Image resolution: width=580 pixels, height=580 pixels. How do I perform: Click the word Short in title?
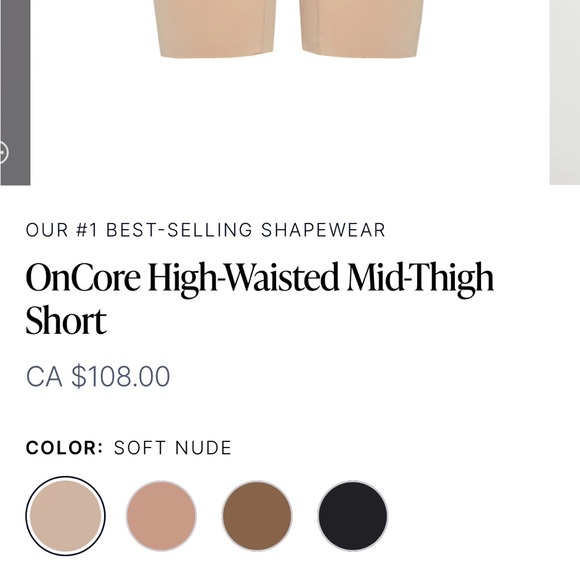click(66, 320)
